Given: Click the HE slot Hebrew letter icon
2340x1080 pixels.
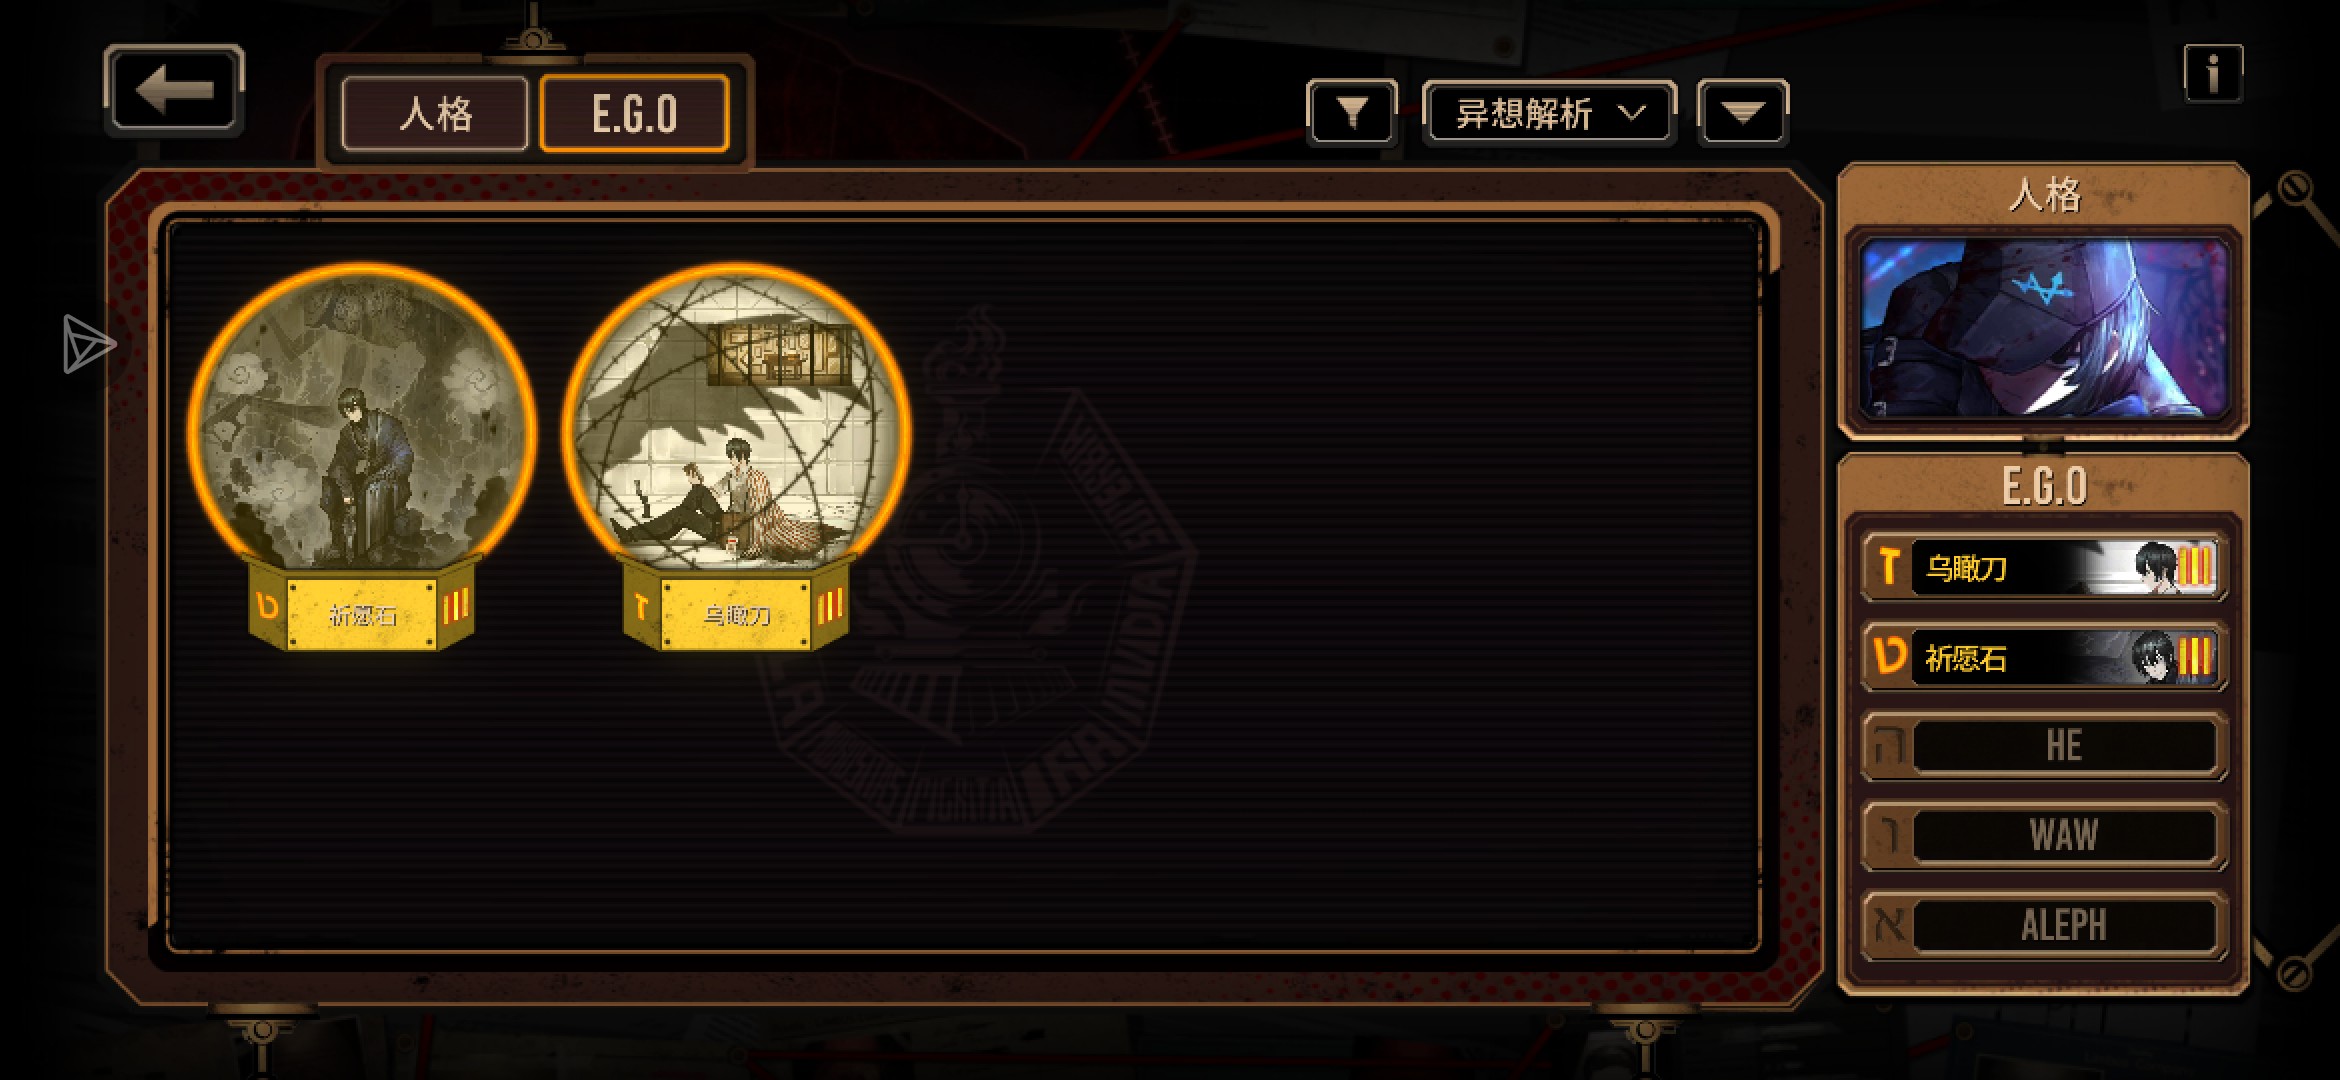Looking at the screenshot, I should pyautogui.click(x=1888, y=746).
